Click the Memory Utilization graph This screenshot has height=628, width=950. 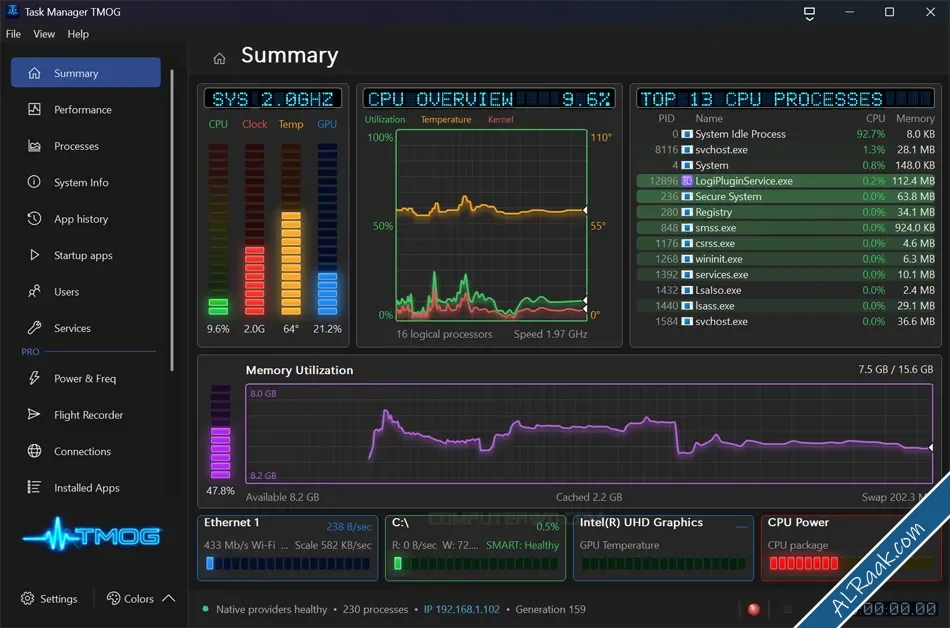coord(588,434)
